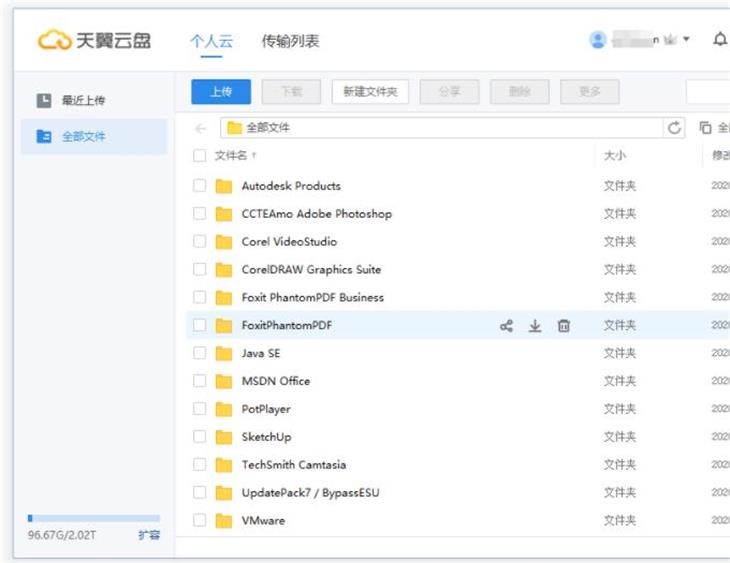The height and width of the screenshot is (563, 730).
Task: Click the UpdatePack7 / BypassESU folder icon
Action: (224, 493)
